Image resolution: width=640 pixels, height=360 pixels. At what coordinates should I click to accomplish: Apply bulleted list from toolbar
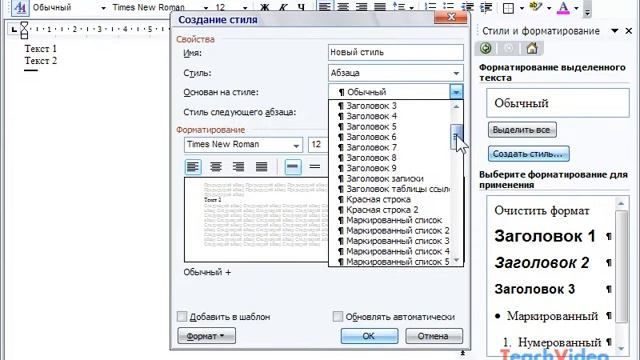[x=449, y=7]
